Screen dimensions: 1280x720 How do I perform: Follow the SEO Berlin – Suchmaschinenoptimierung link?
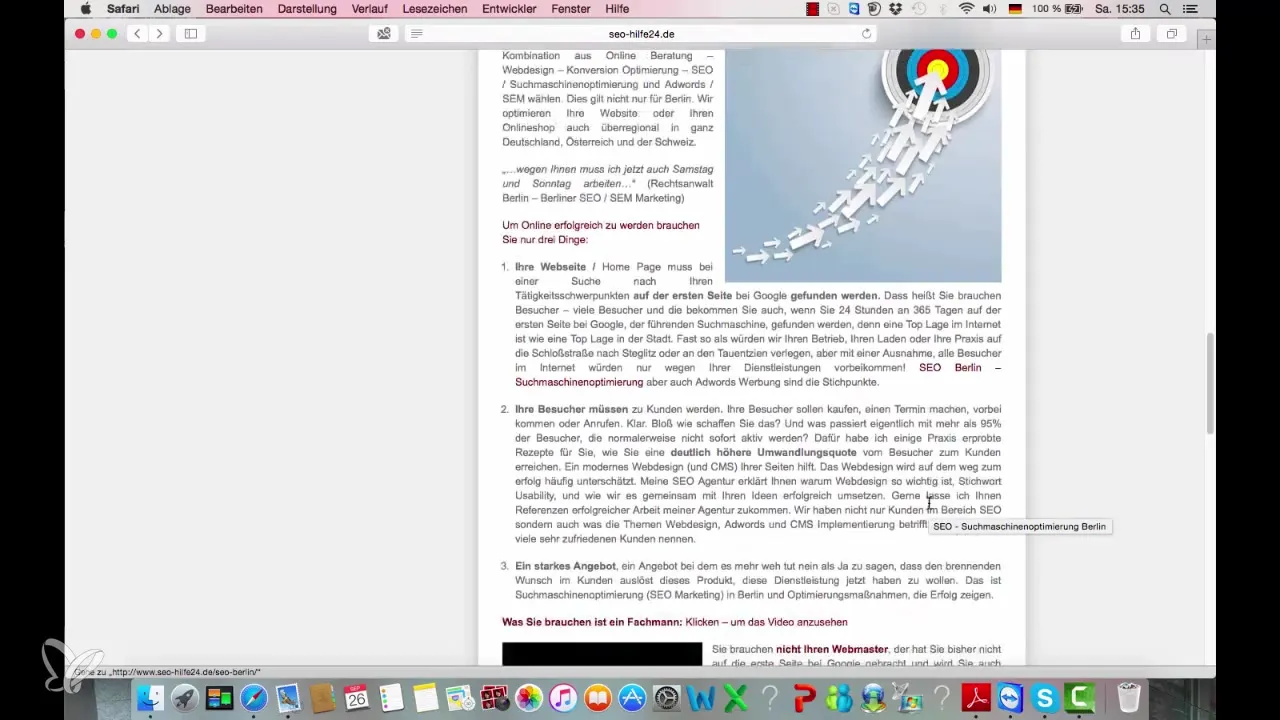pos(758,375)
